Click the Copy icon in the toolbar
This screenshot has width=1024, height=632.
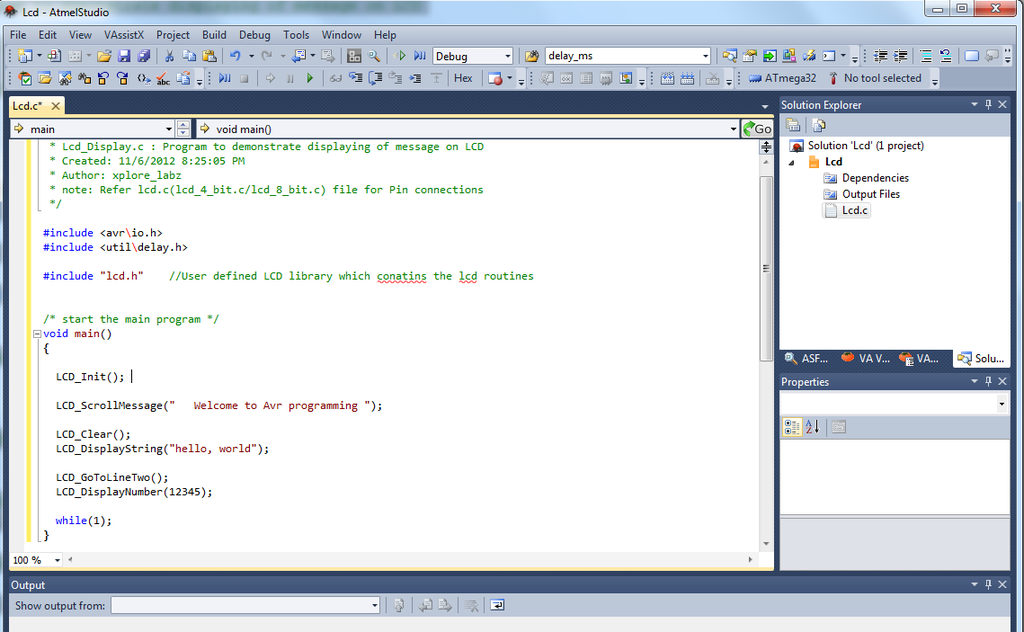pos(189,56)
